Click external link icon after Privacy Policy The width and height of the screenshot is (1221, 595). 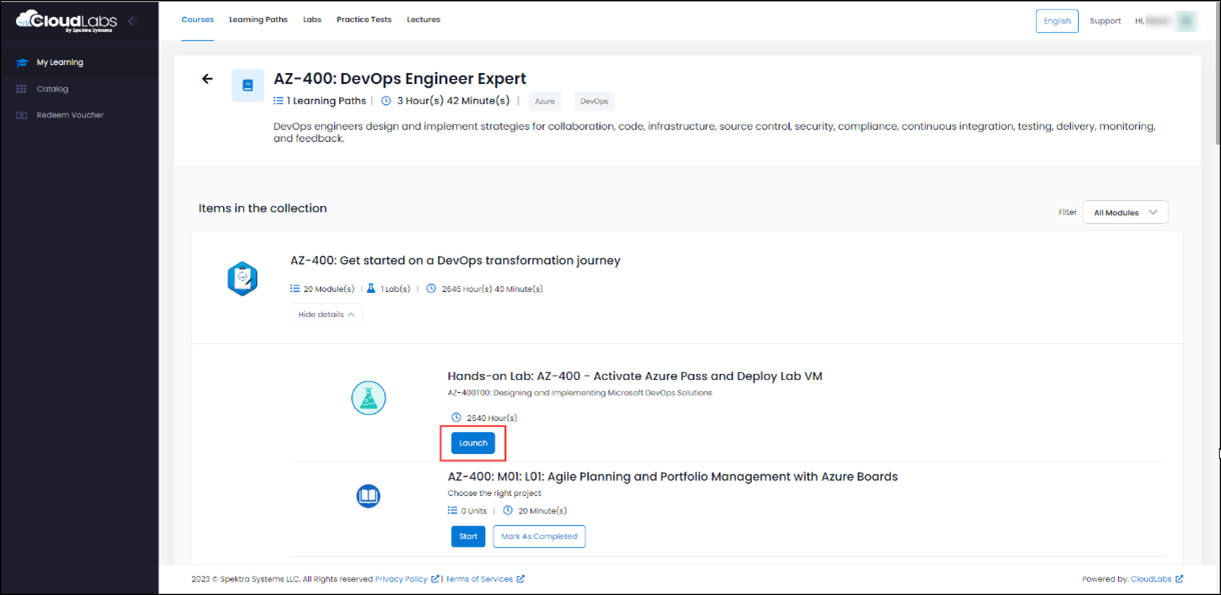435,579
